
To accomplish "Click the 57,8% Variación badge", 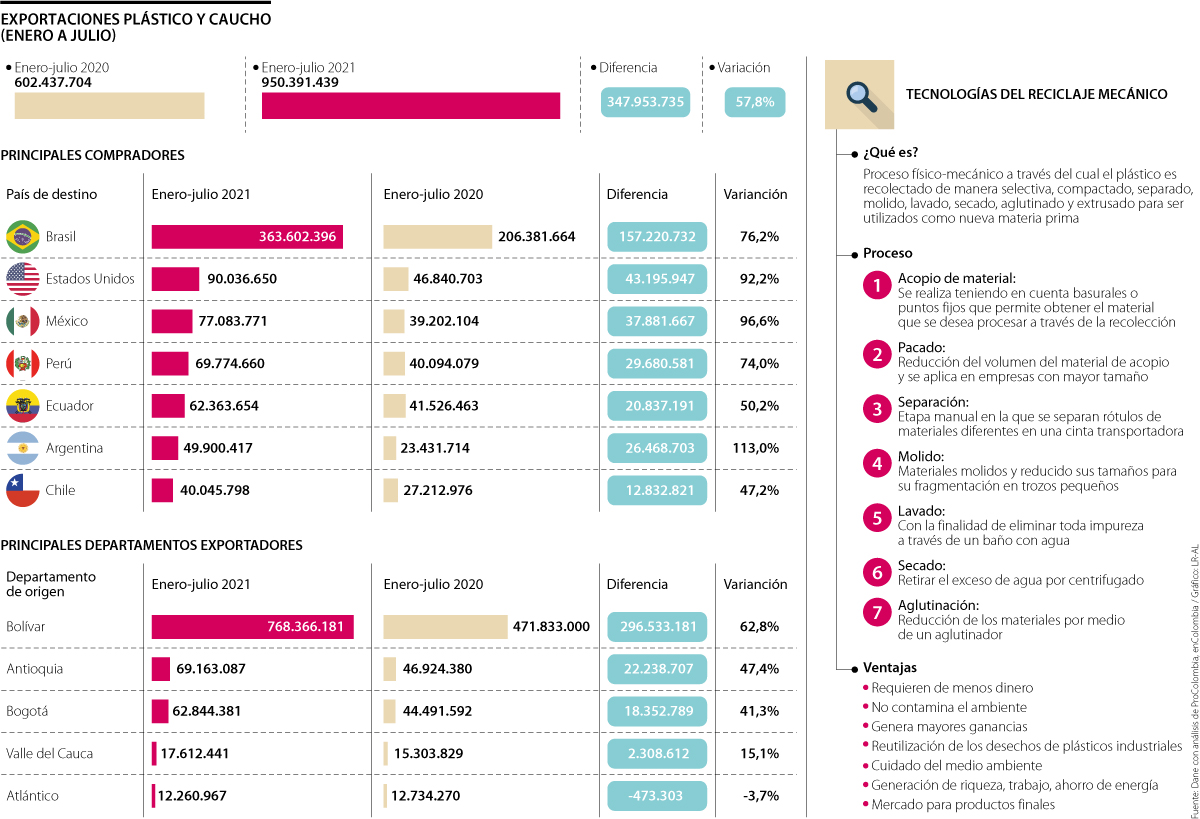I will point(755,102).
